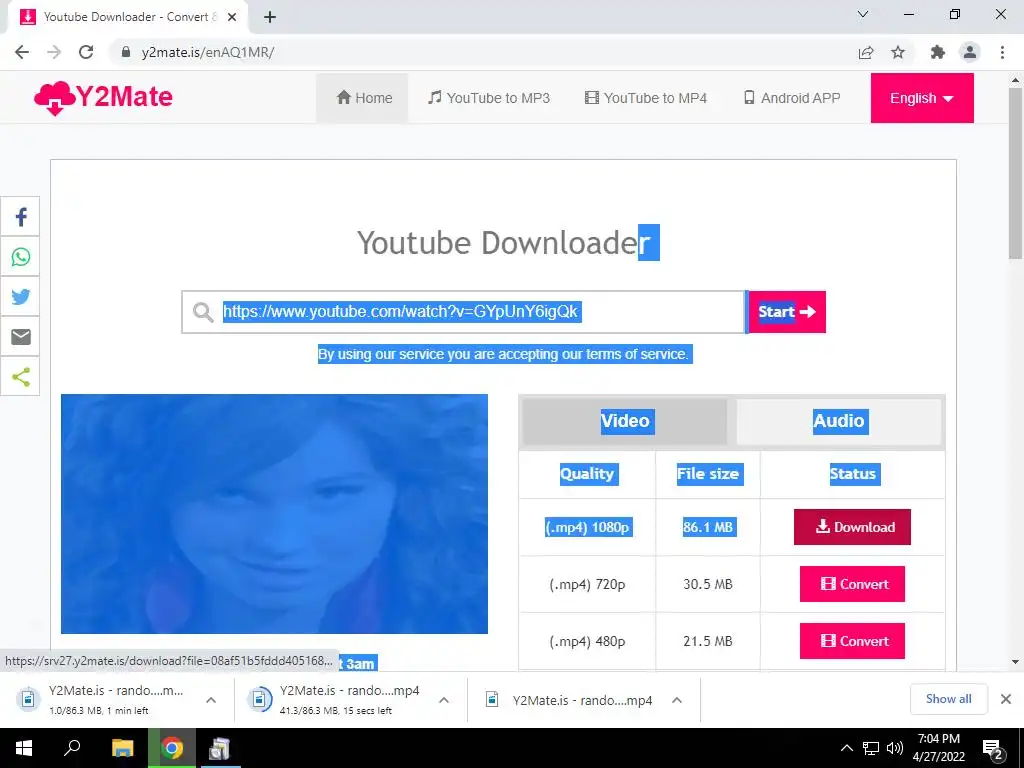Click the network tray icon

tap(871, 748)
